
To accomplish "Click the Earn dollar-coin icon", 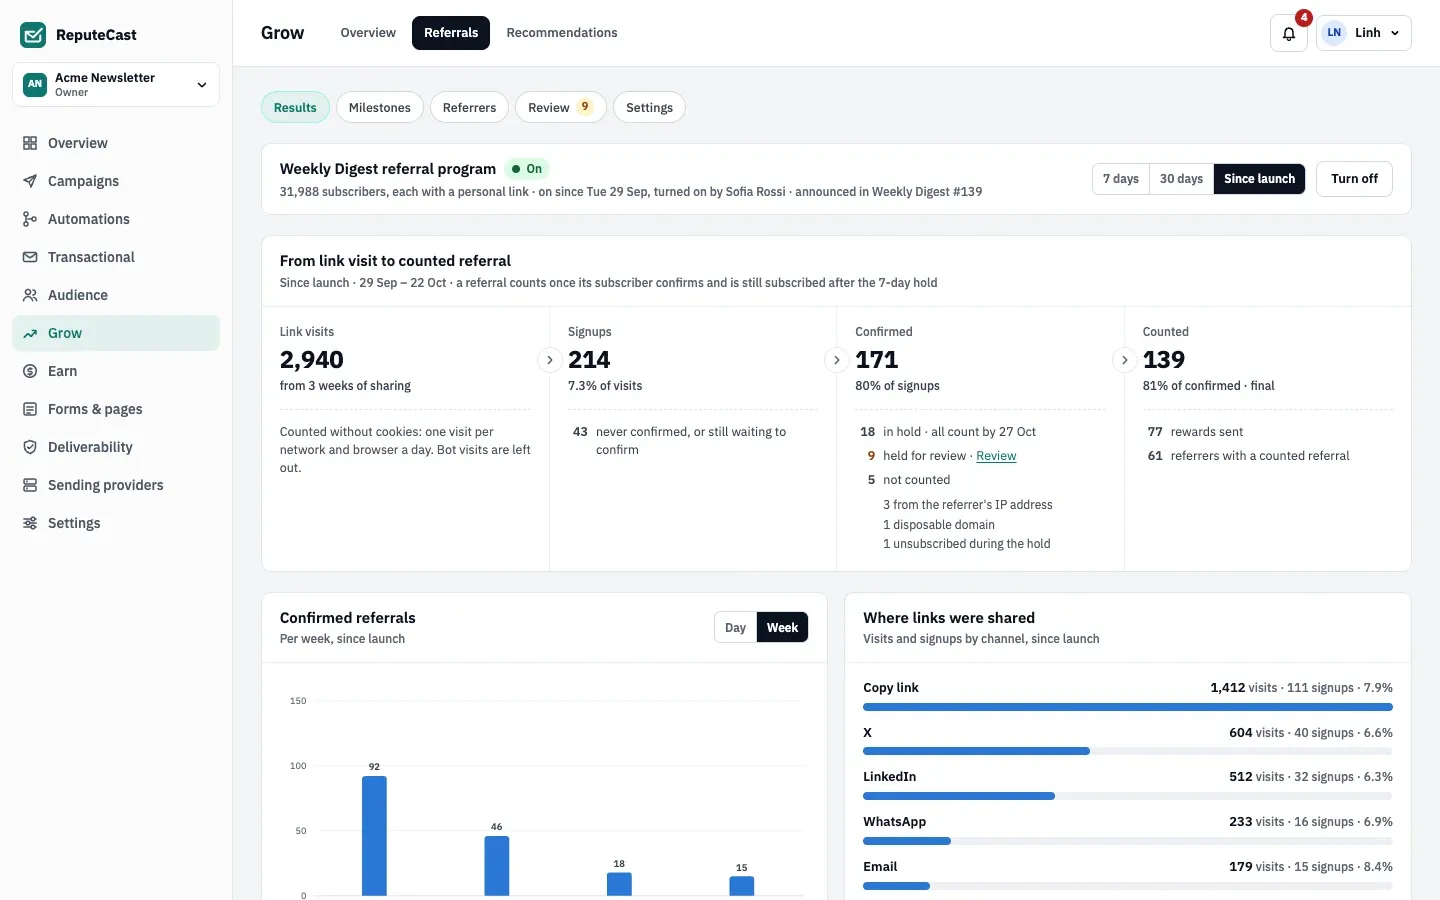I will coord(30,371).
